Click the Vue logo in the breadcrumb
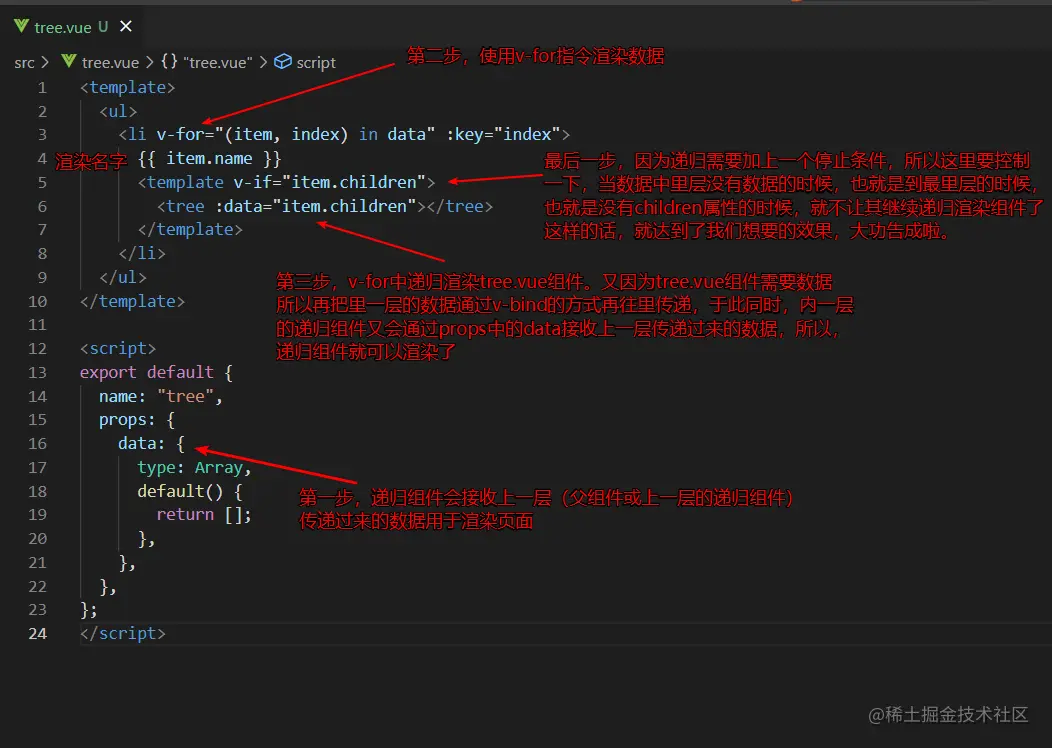 click(x=68, y=62)
